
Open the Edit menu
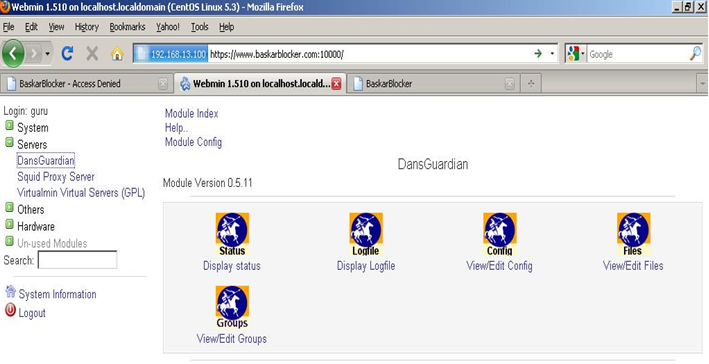pos(31,27)
